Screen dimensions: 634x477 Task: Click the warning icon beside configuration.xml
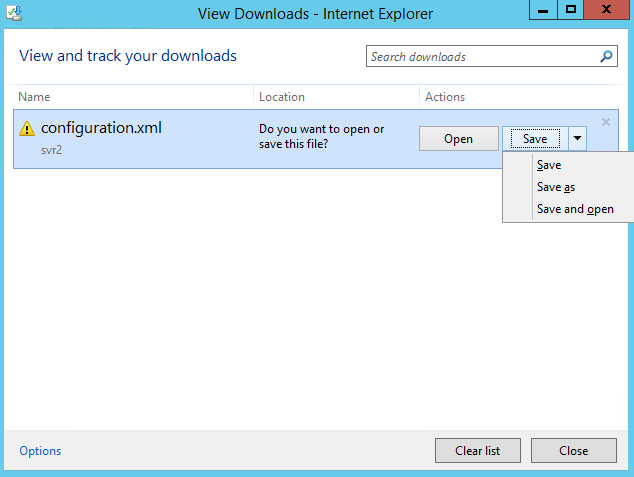click(27, 129)
